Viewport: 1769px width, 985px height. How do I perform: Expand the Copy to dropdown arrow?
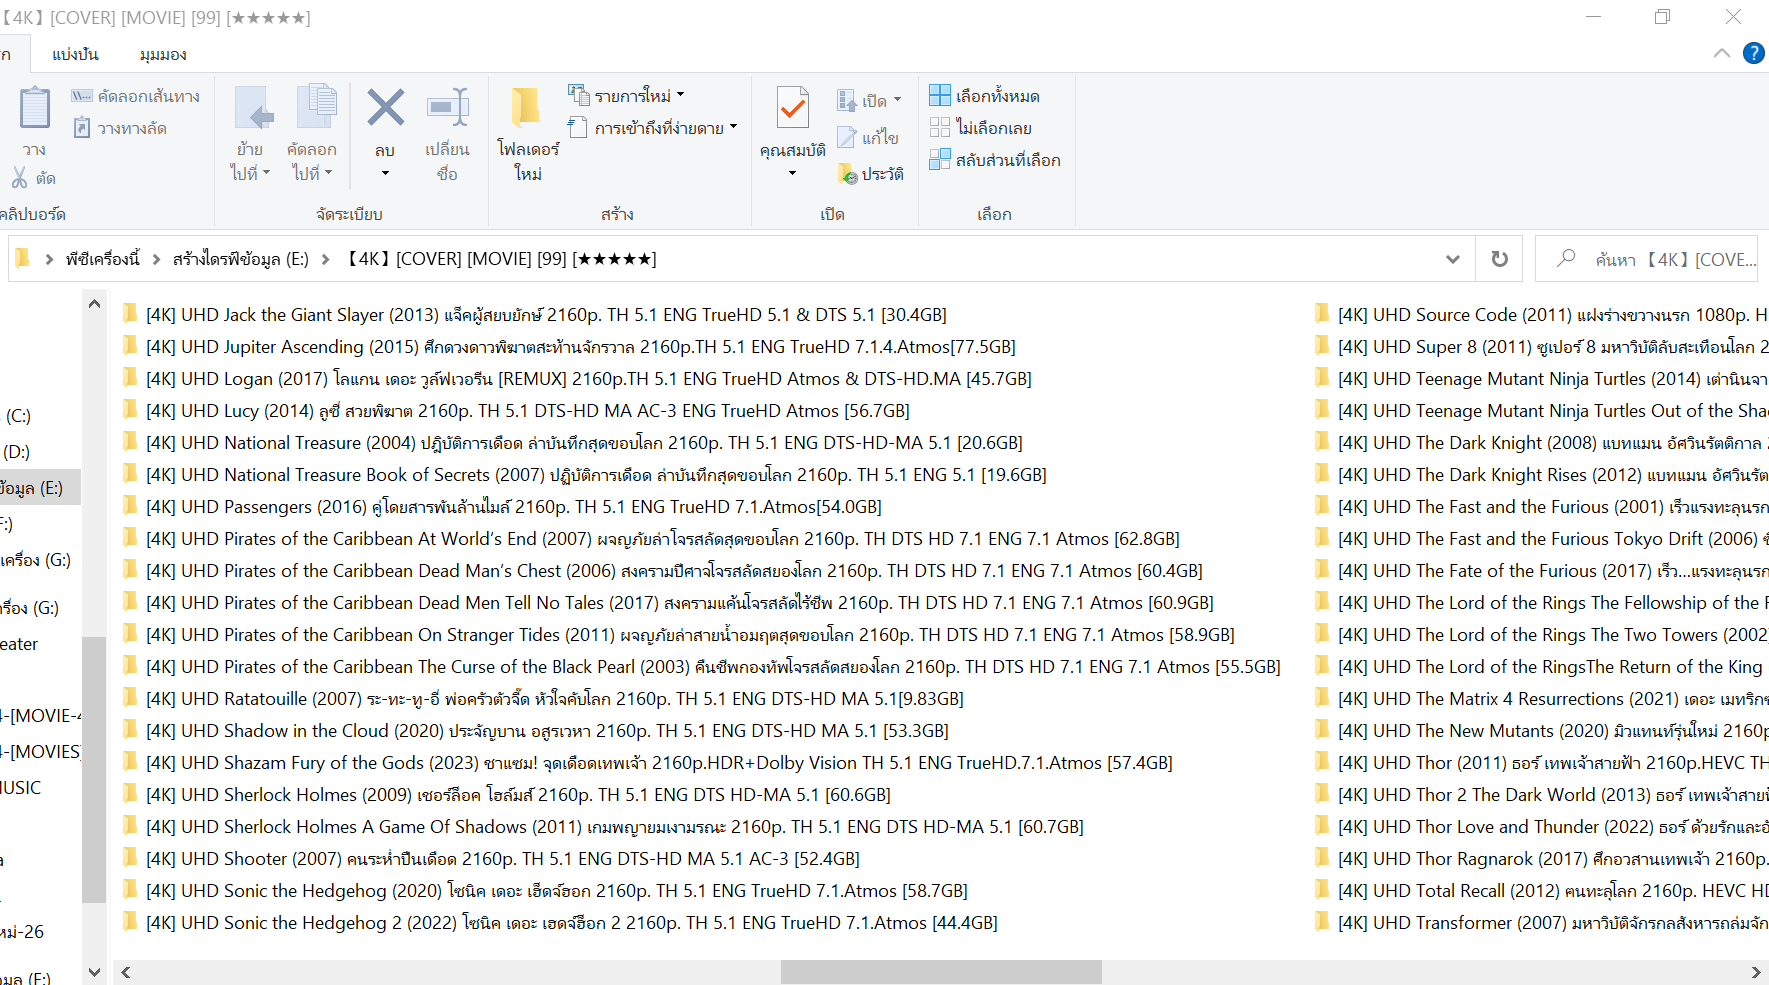(x=328, y=172)
